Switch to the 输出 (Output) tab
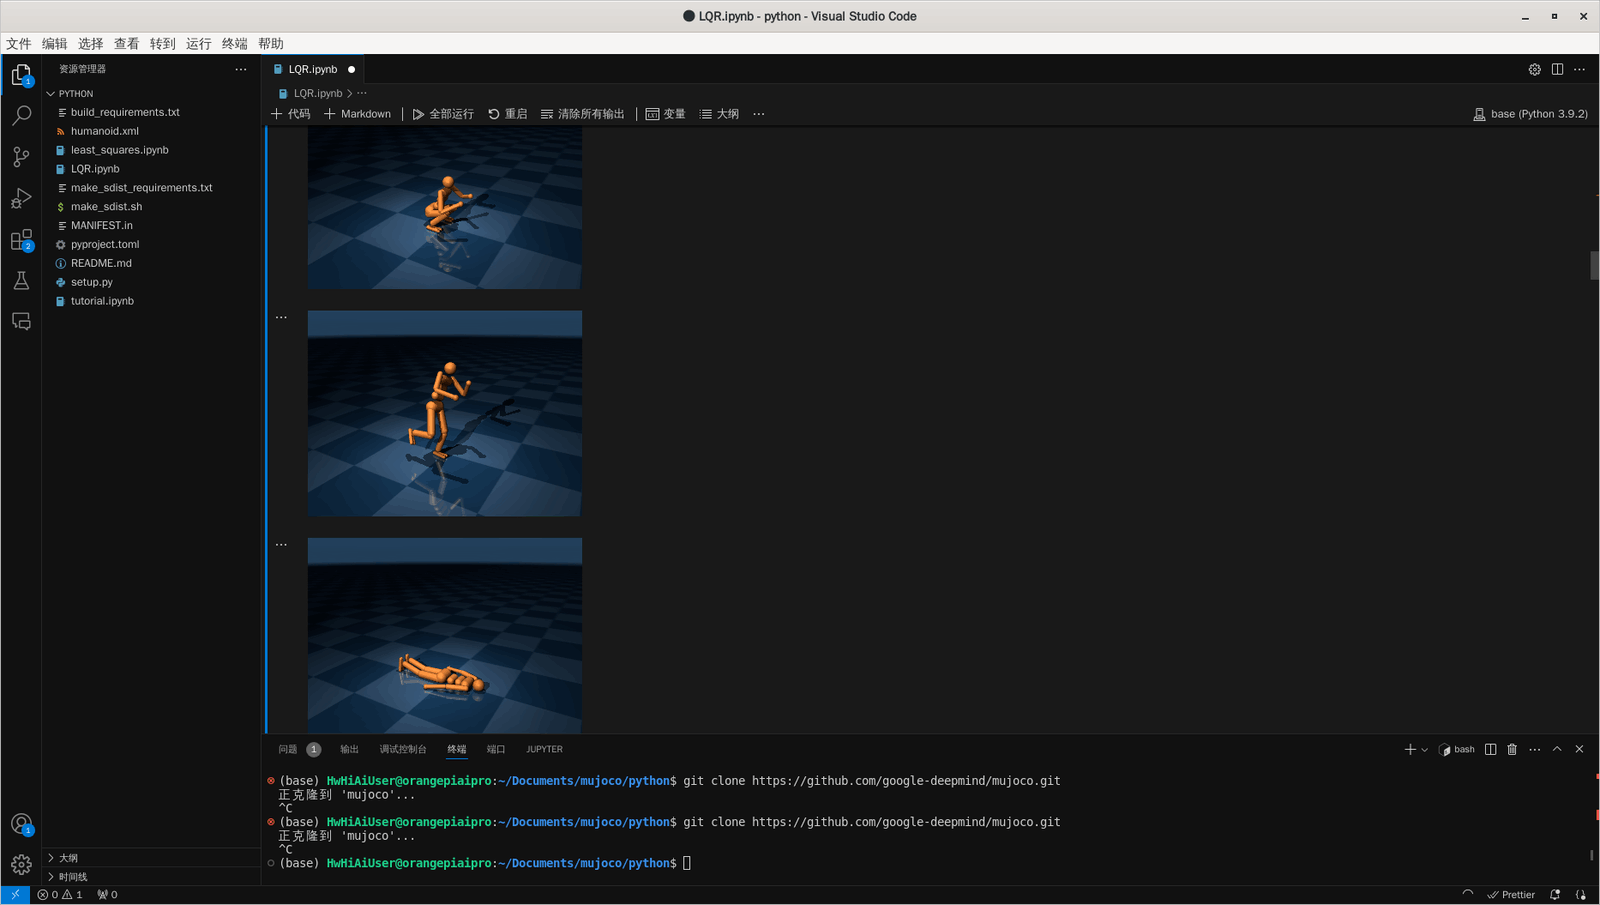 pos(349,749)
